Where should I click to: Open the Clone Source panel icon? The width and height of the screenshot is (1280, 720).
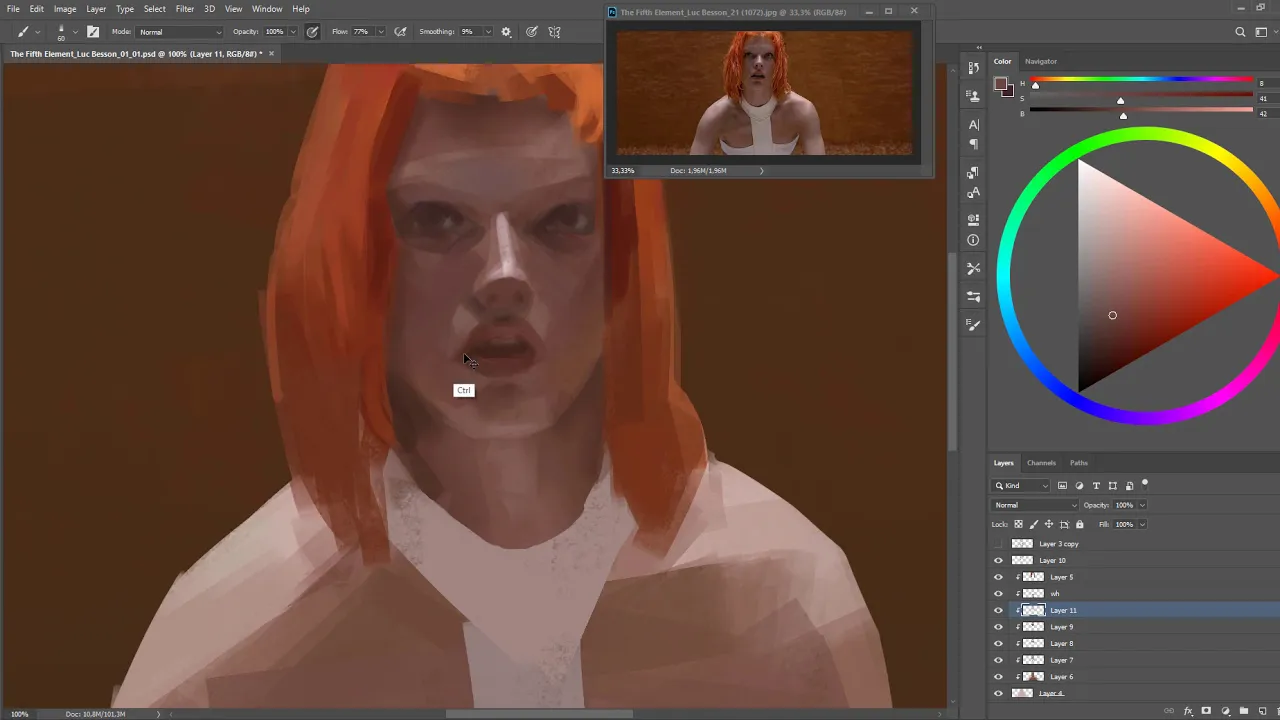tap(974, 96)
